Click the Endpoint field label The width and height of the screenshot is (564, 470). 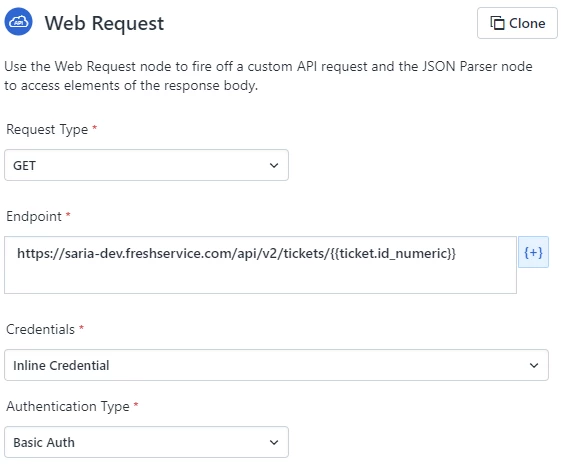click(34, 216)
